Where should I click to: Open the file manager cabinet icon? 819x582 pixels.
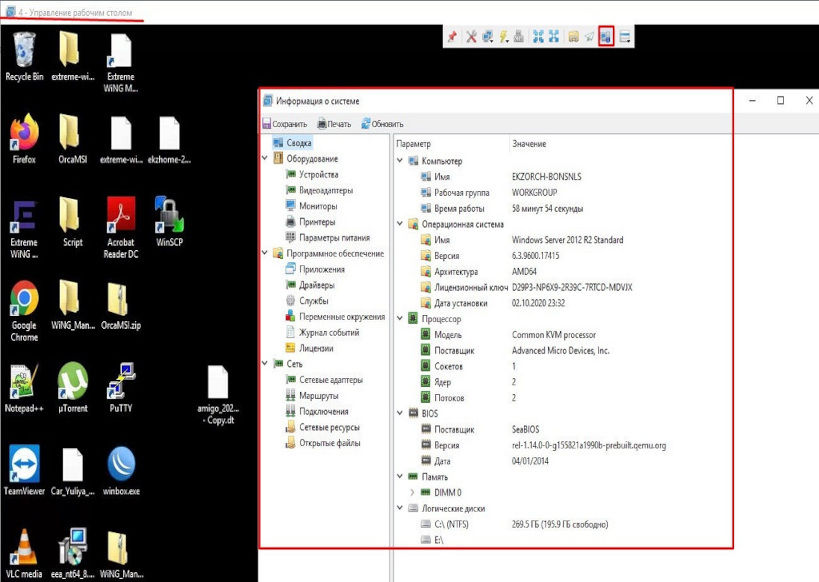[x=574, y=37]
